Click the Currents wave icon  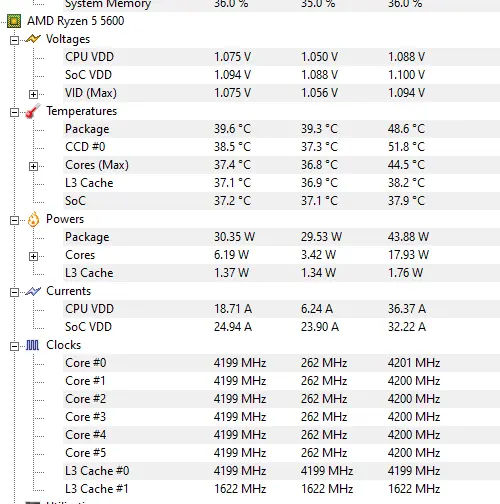click(x=33, y=291)
